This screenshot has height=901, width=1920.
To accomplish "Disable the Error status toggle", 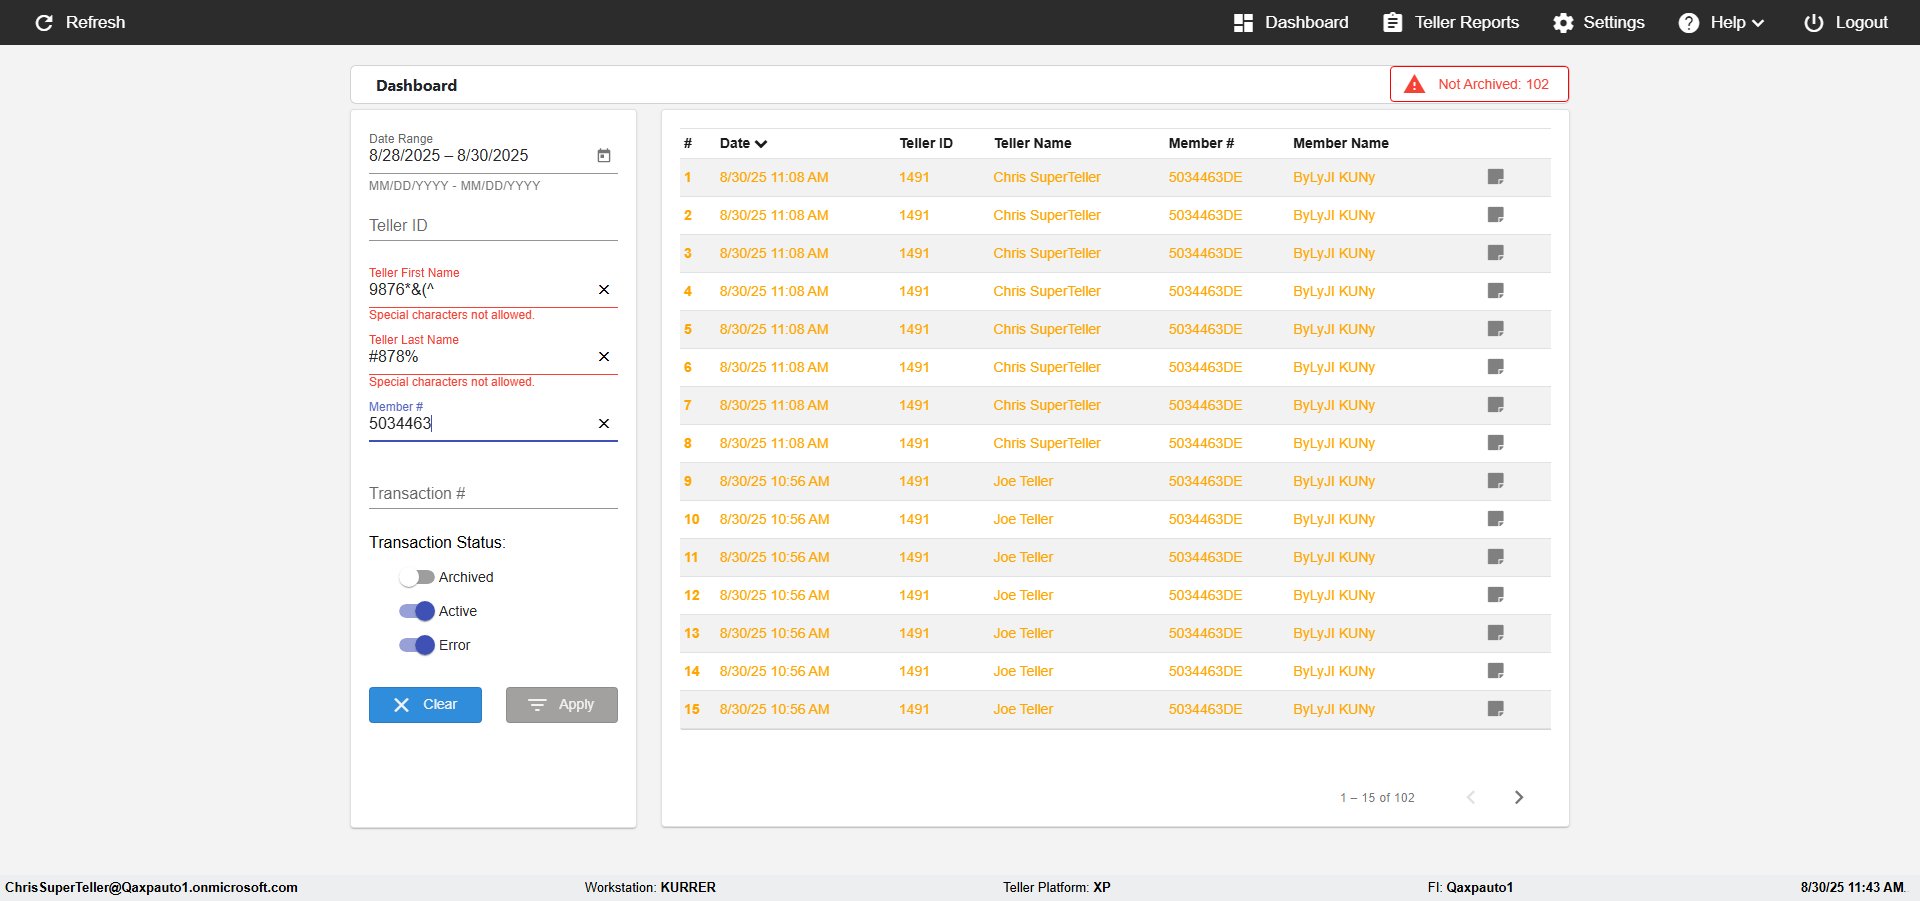I will [416, 645].
